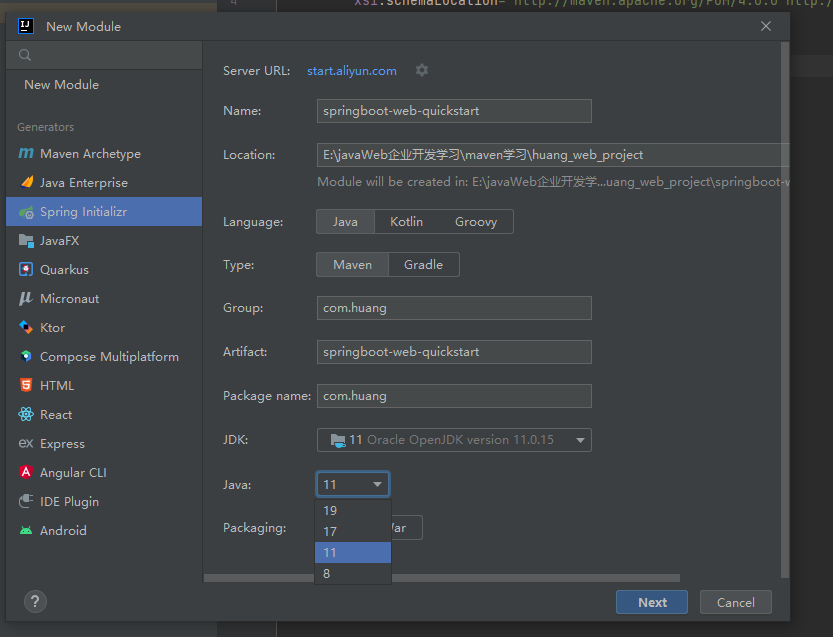The image size is (833, 637).
Task: Click the Compose Multiplatform icon
Action: click(26, 356)
